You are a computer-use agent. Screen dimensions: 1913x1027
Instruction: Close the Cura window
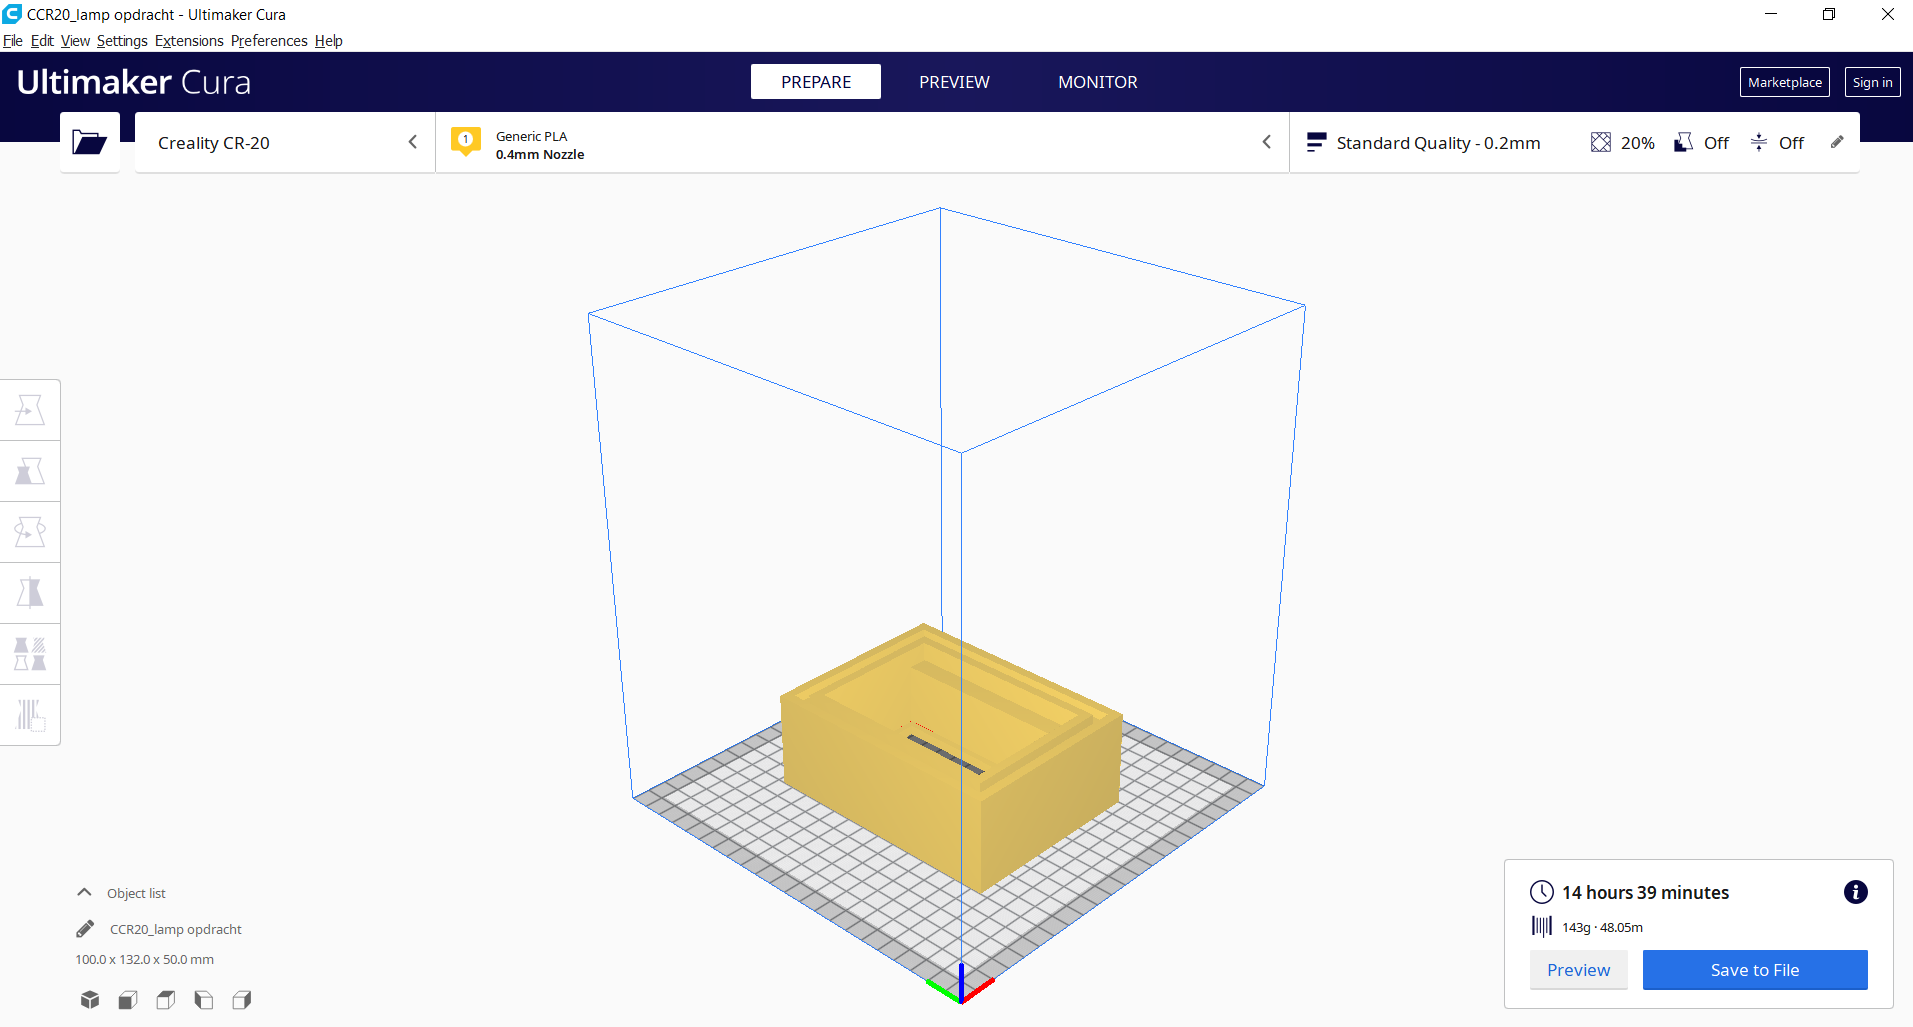[1887, 14]
